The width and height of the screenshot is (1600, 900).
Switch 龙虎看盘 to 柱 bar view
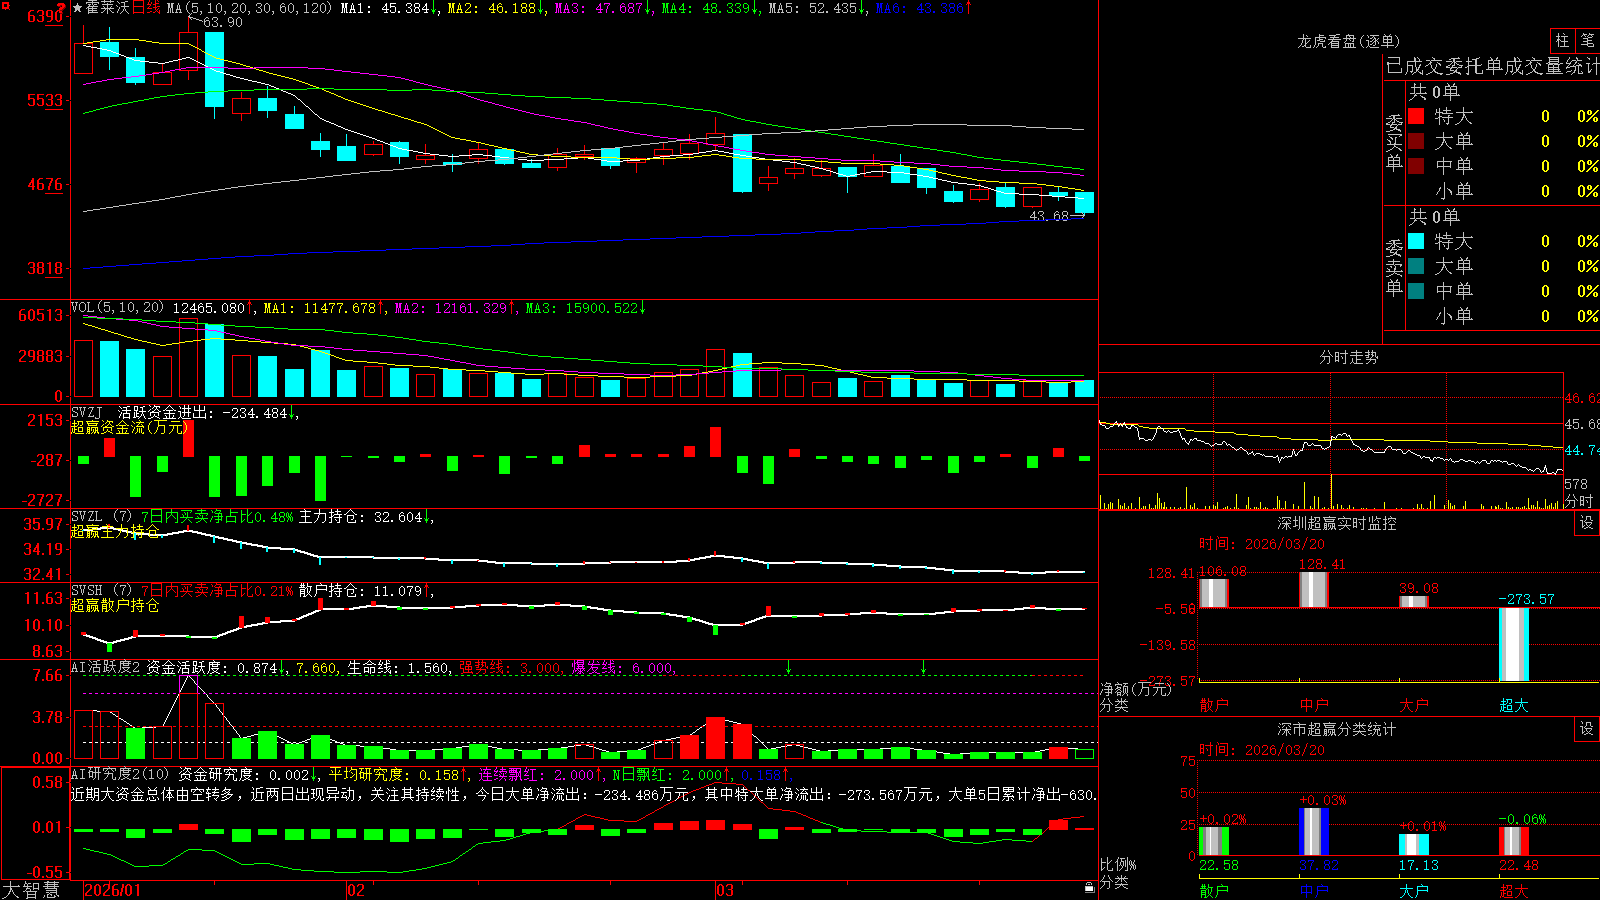pyautogui.click(x=1562, y=40)
